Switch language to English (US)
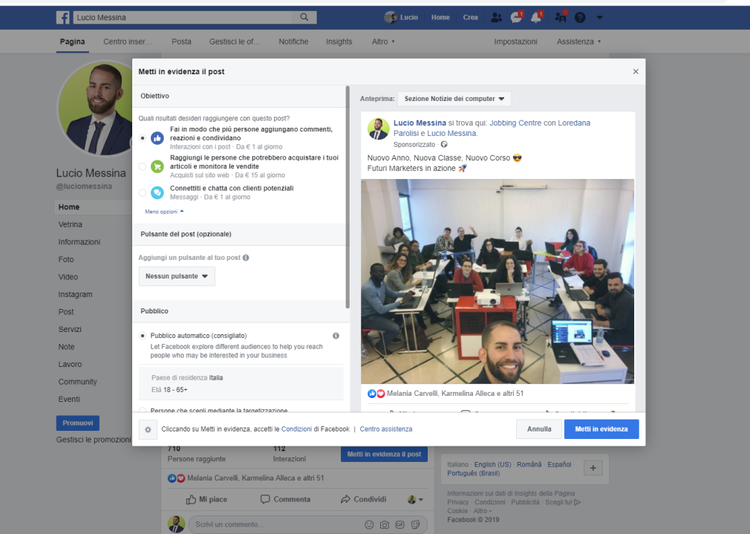Viewport: 750px width, 534px height. pos(493,464)
